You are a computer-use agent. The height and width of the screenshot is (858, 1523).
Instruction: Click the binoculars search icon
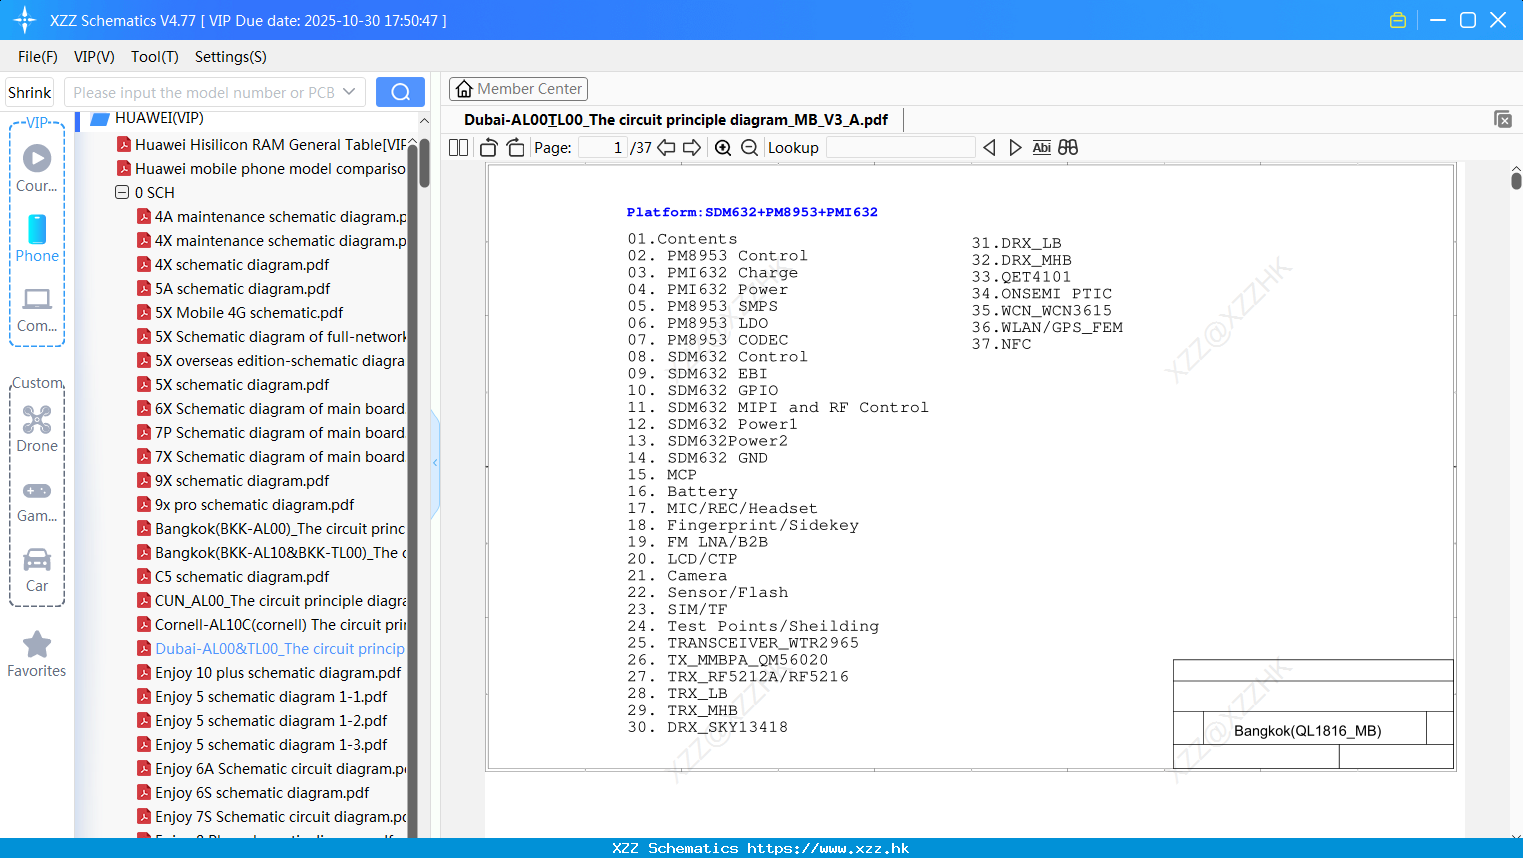1068,148
